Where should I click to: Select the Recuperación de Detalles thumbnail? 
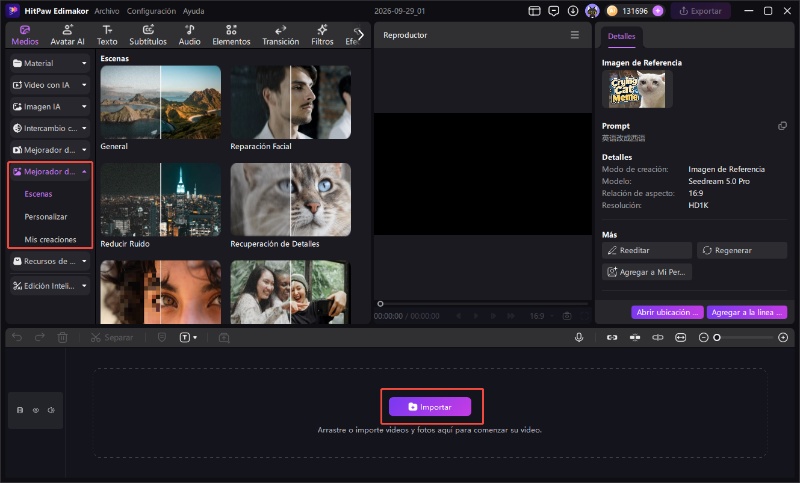pyautogui.click(x=290, y=199)
